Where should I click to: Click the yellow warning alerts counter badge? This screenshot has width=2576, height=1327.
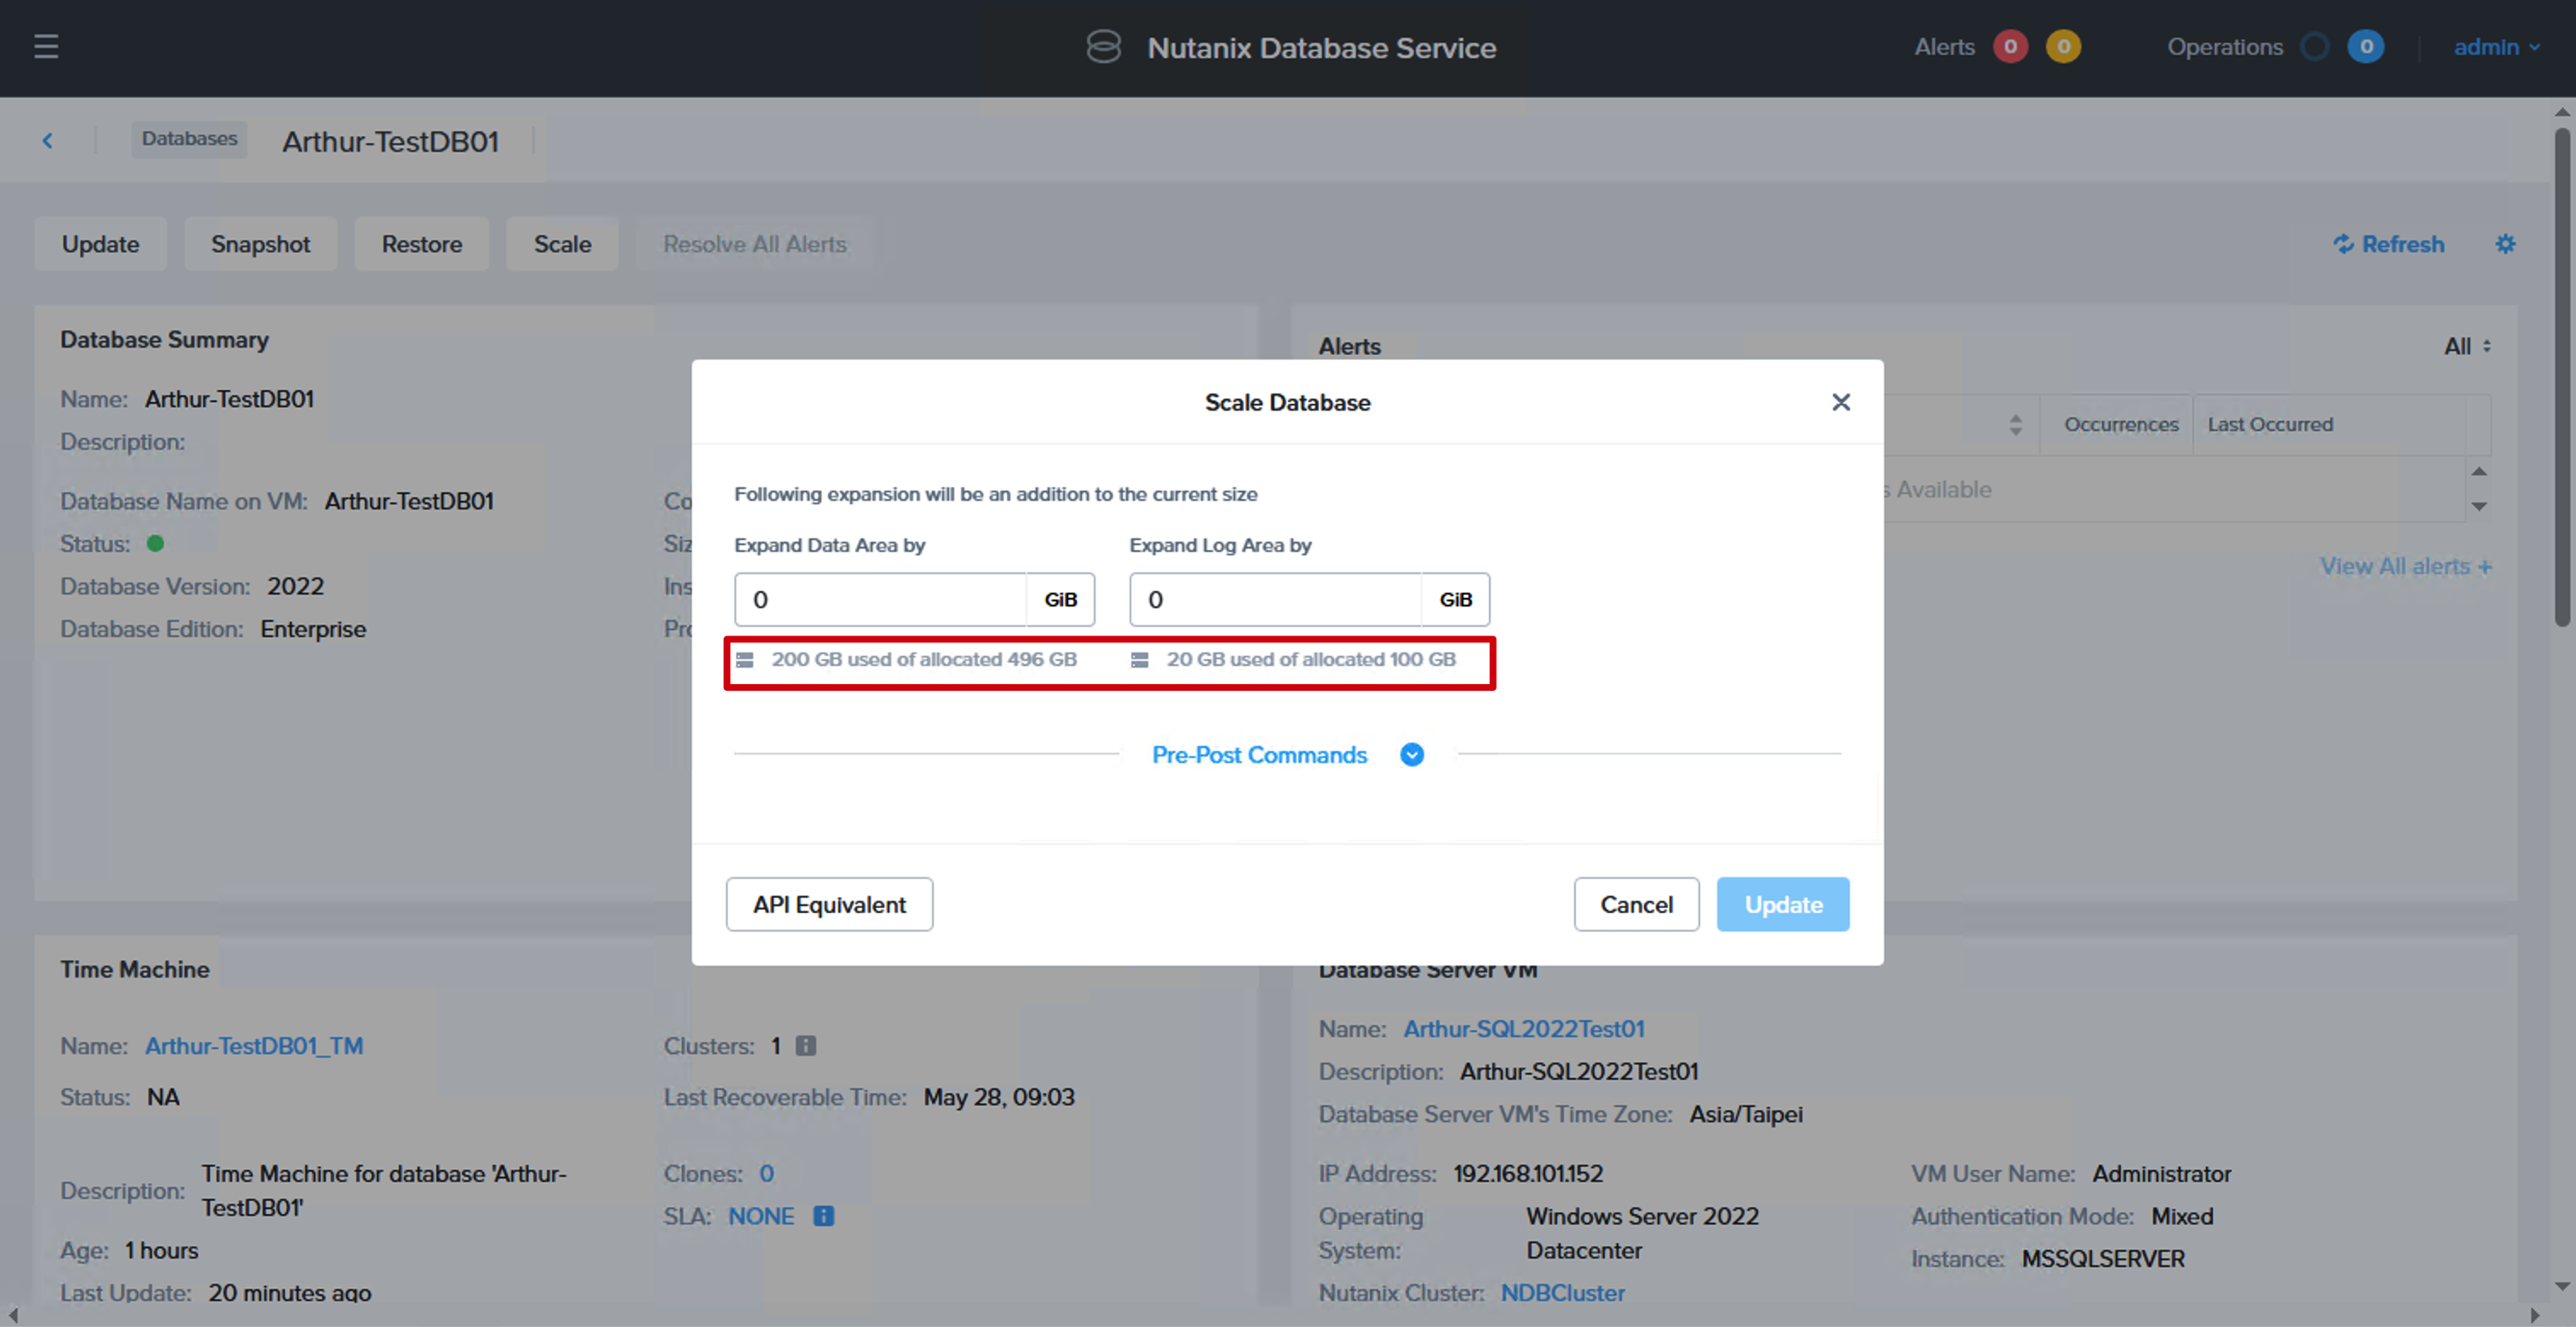(2063, 47)
